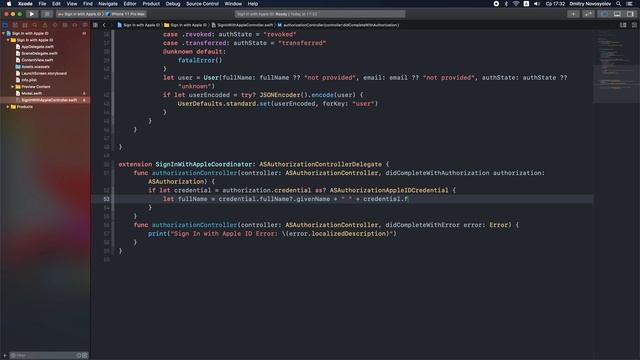
Task: Toggle recent files filter in navigator
Action: coord(79,356)
